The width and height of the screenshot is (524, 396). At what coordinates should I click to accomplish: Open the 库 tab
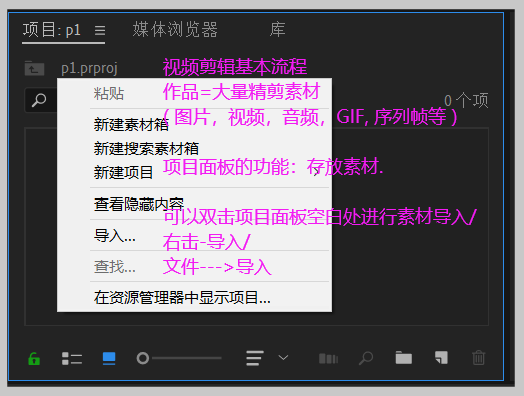[277, 29]
